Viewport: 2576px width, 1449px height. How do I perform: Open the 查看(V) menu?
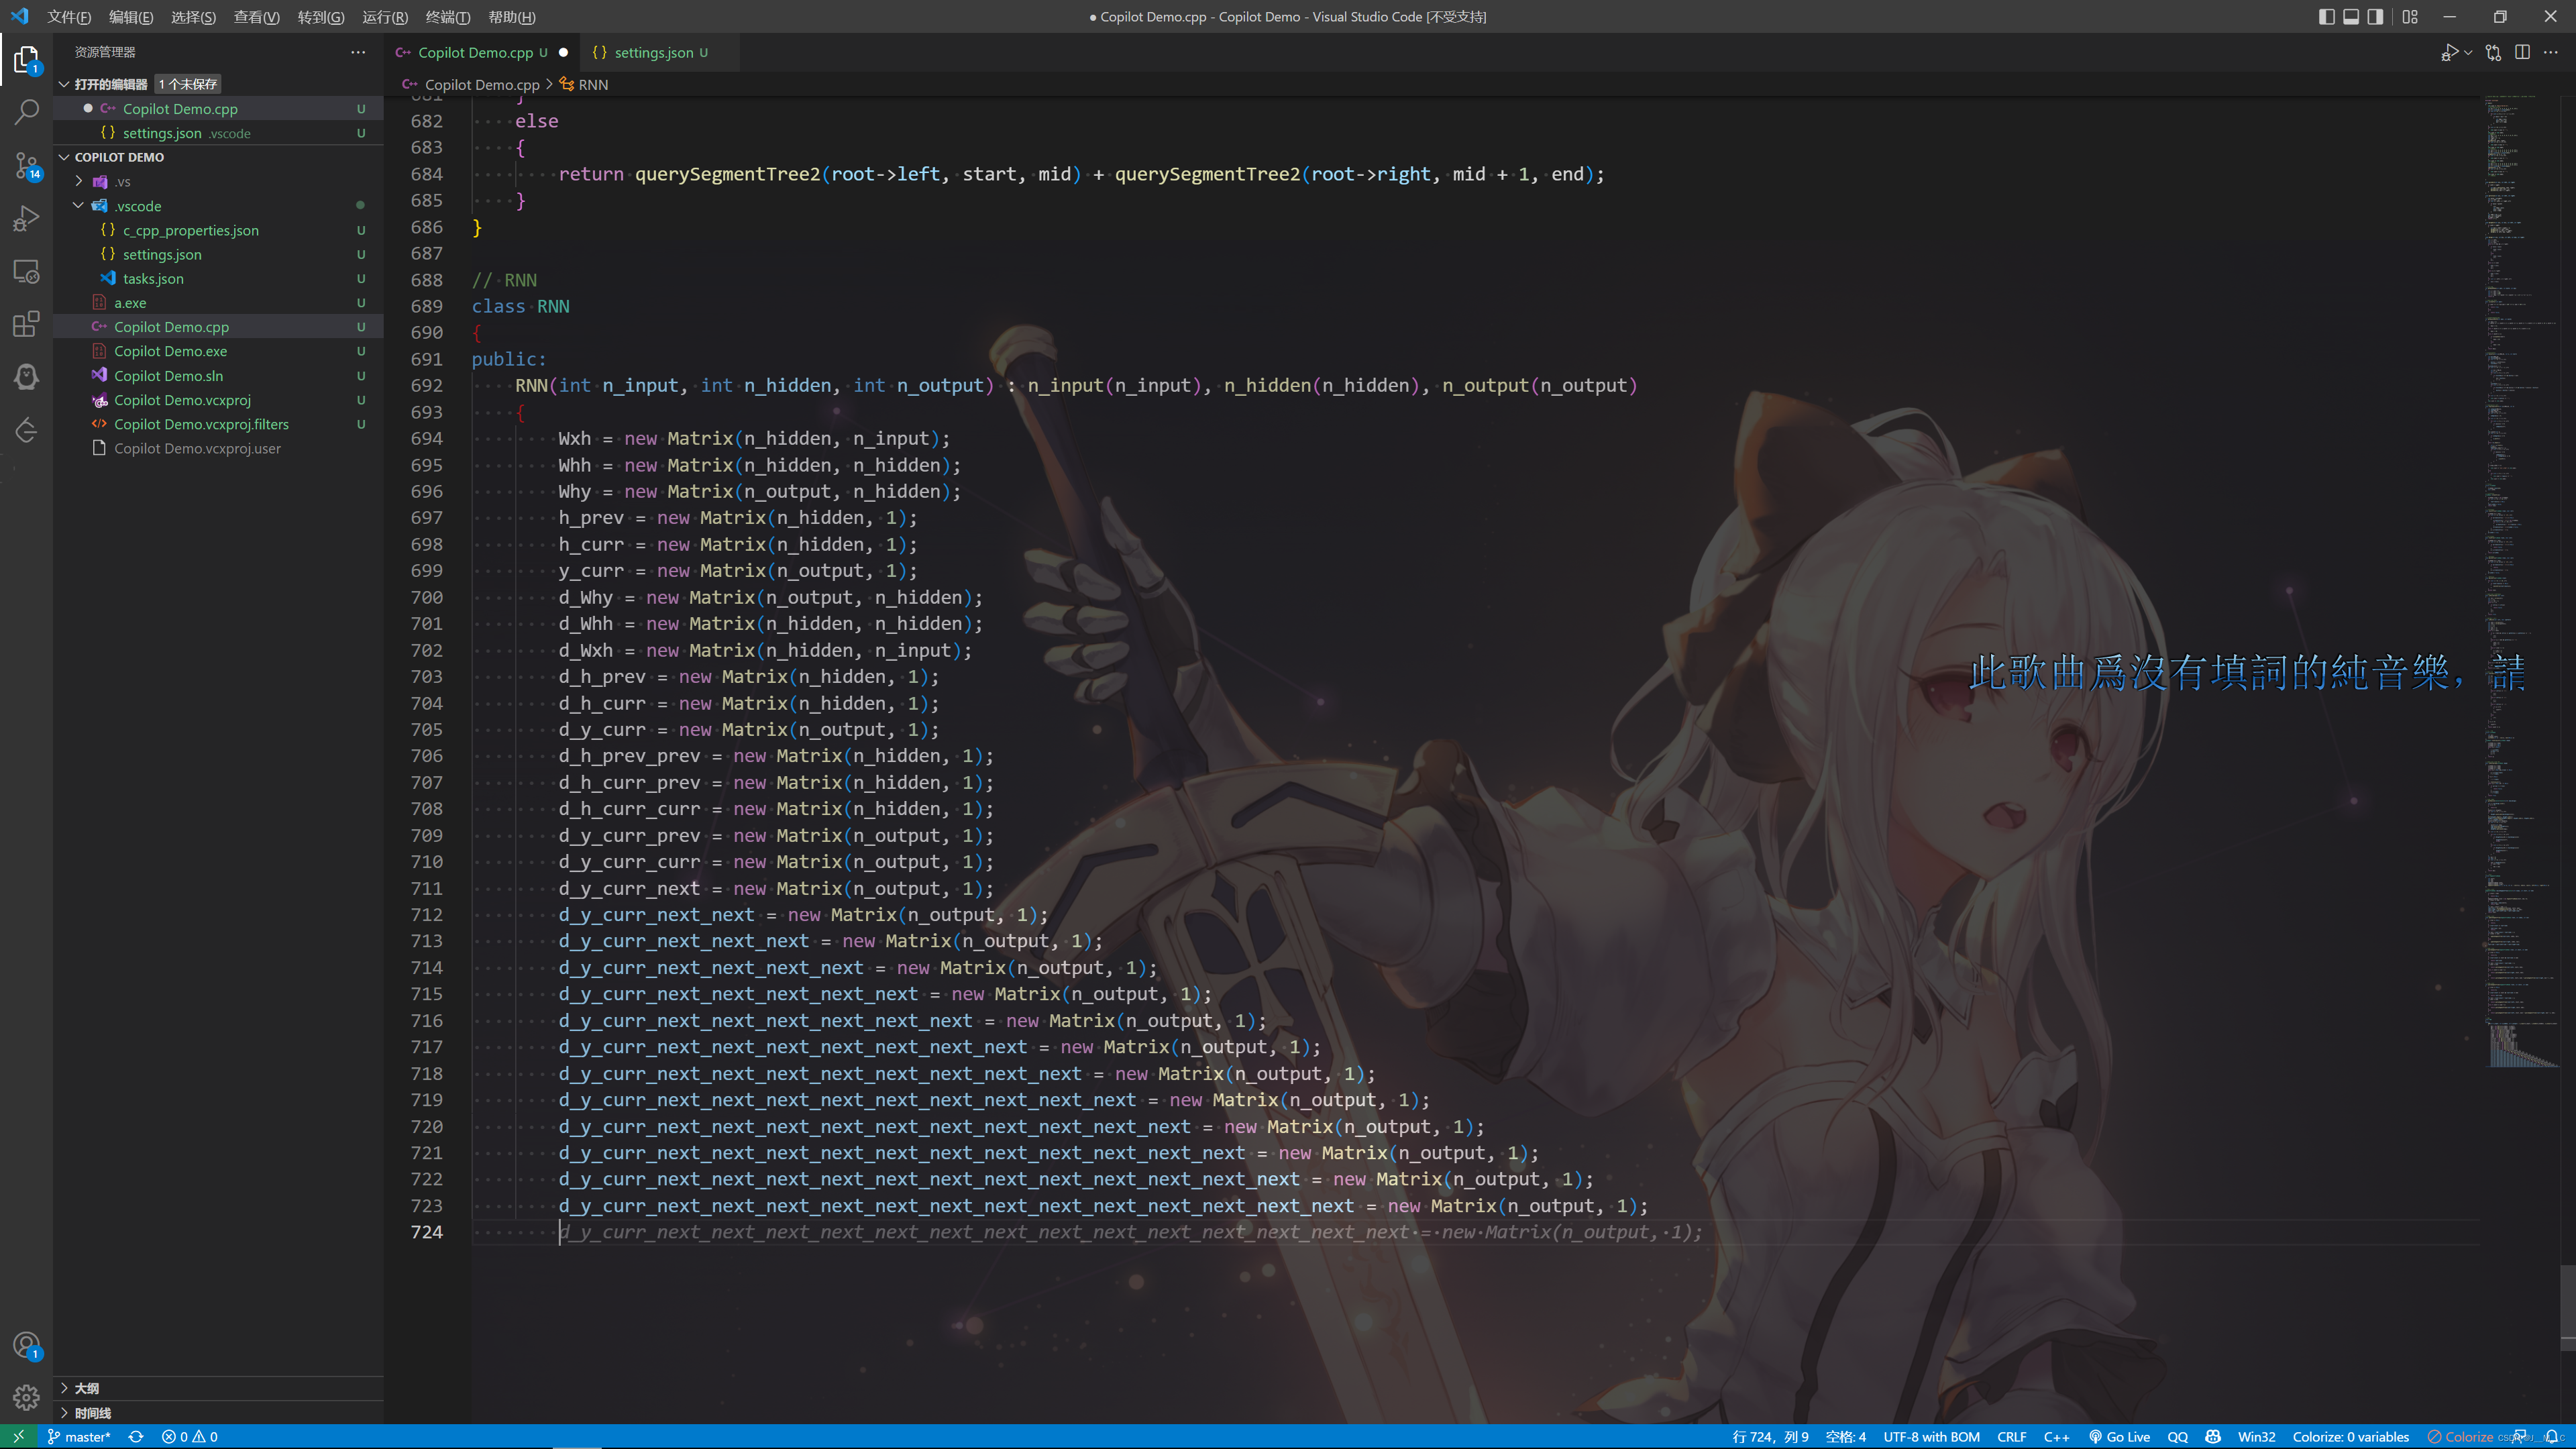(x=256, y=17)
